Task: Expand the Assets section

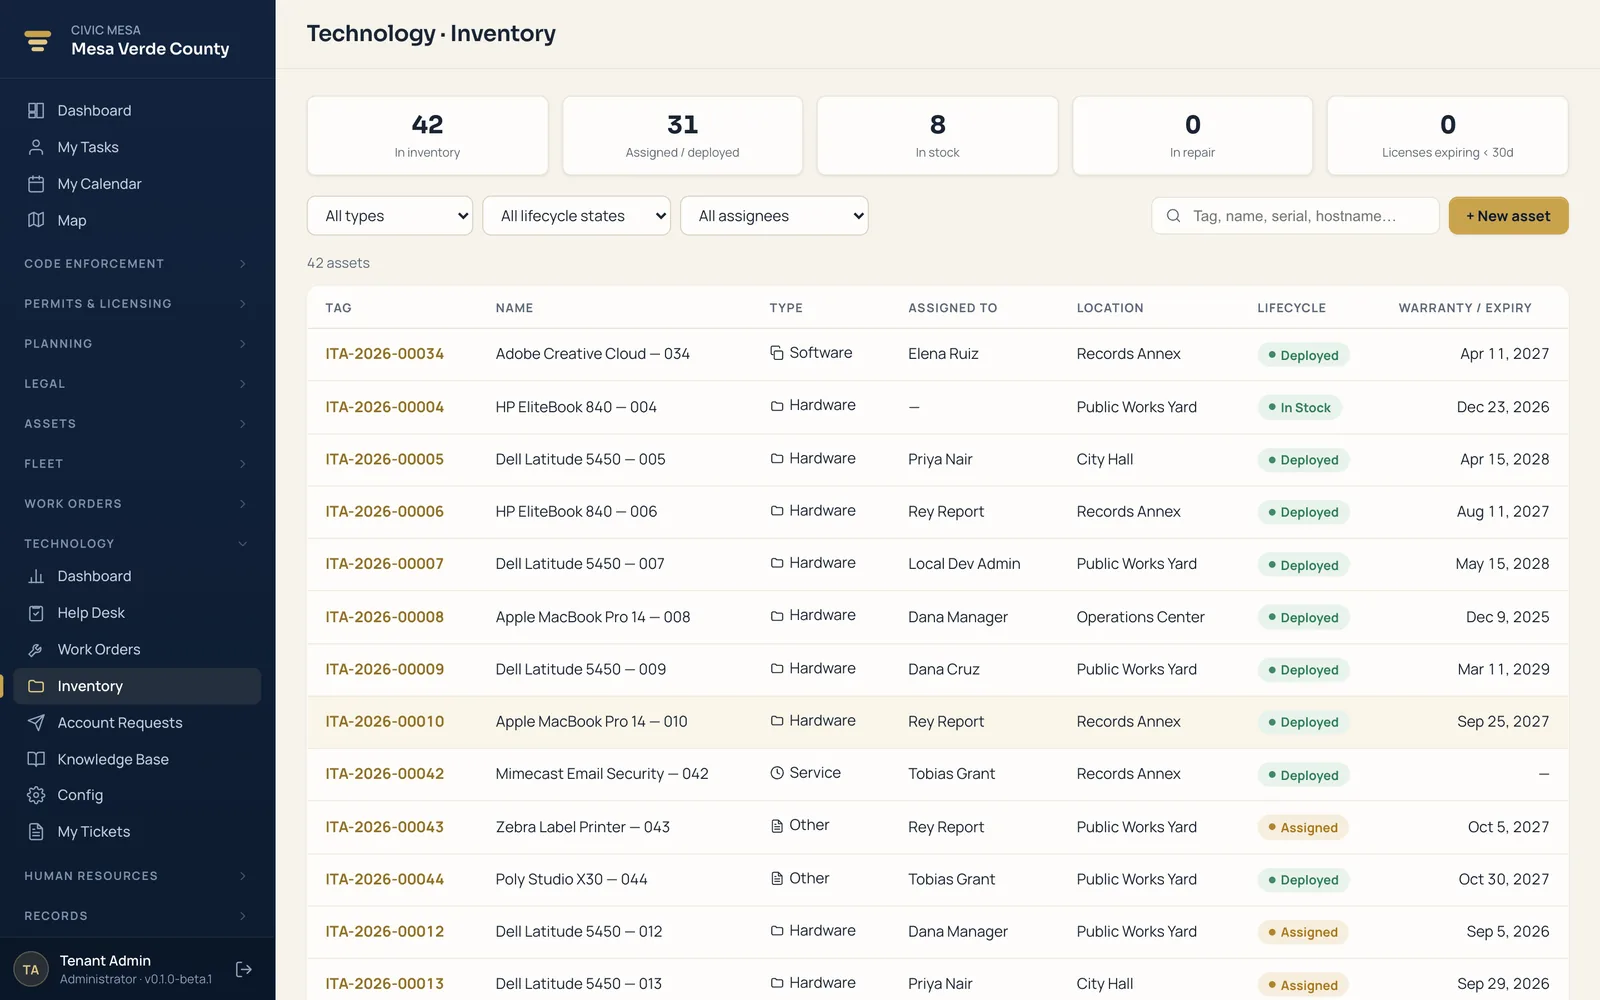Action: coord(137,424)
